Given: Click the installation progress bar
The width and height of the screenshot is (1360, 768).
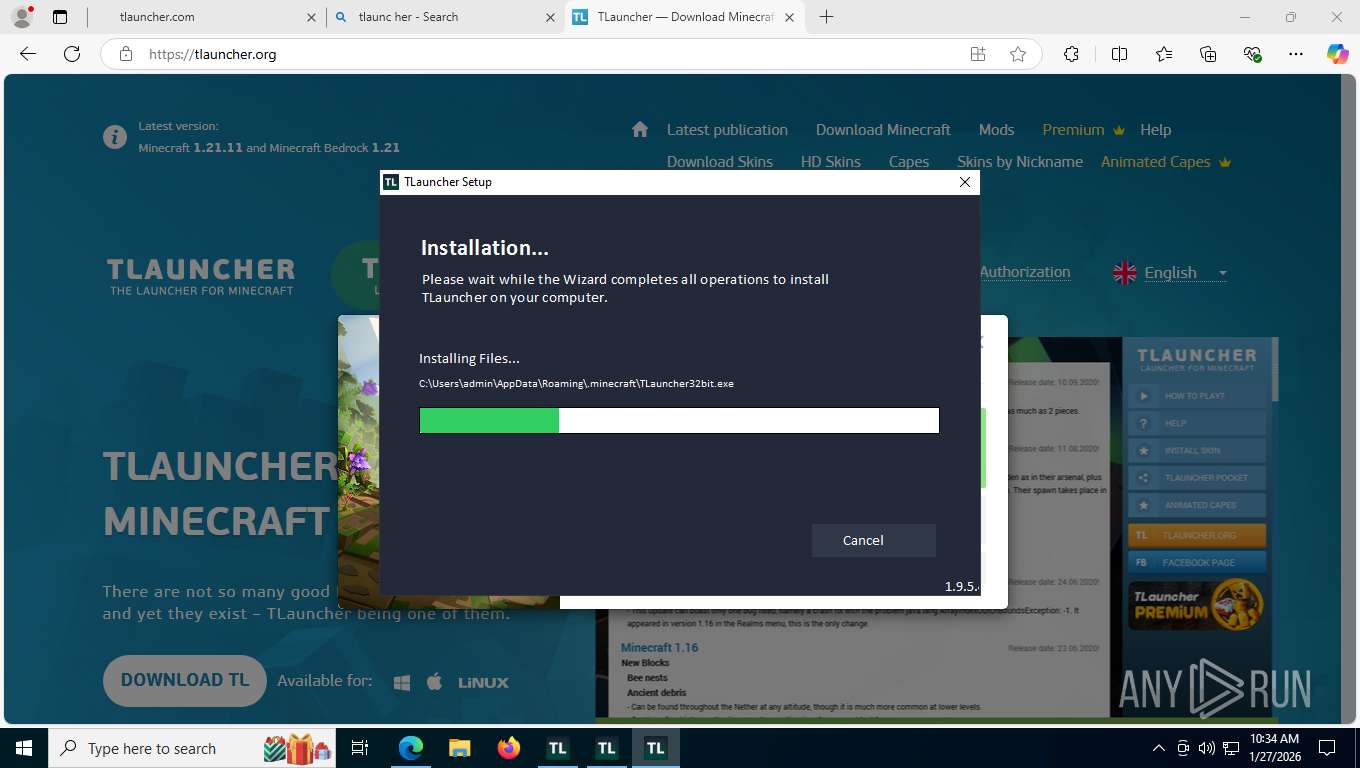Looking at the screenshot, I should click(679, 420).
